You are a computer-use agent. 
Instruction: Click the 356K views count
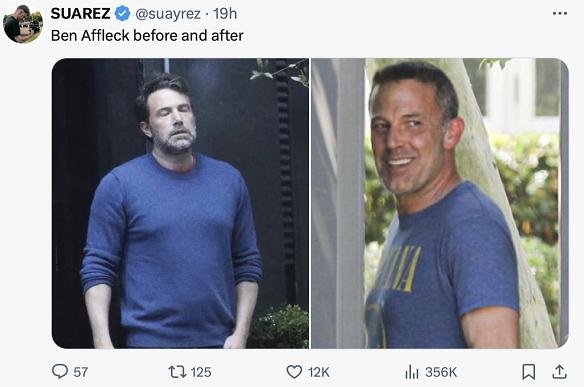pyautogui.click(x=441, y=372)
